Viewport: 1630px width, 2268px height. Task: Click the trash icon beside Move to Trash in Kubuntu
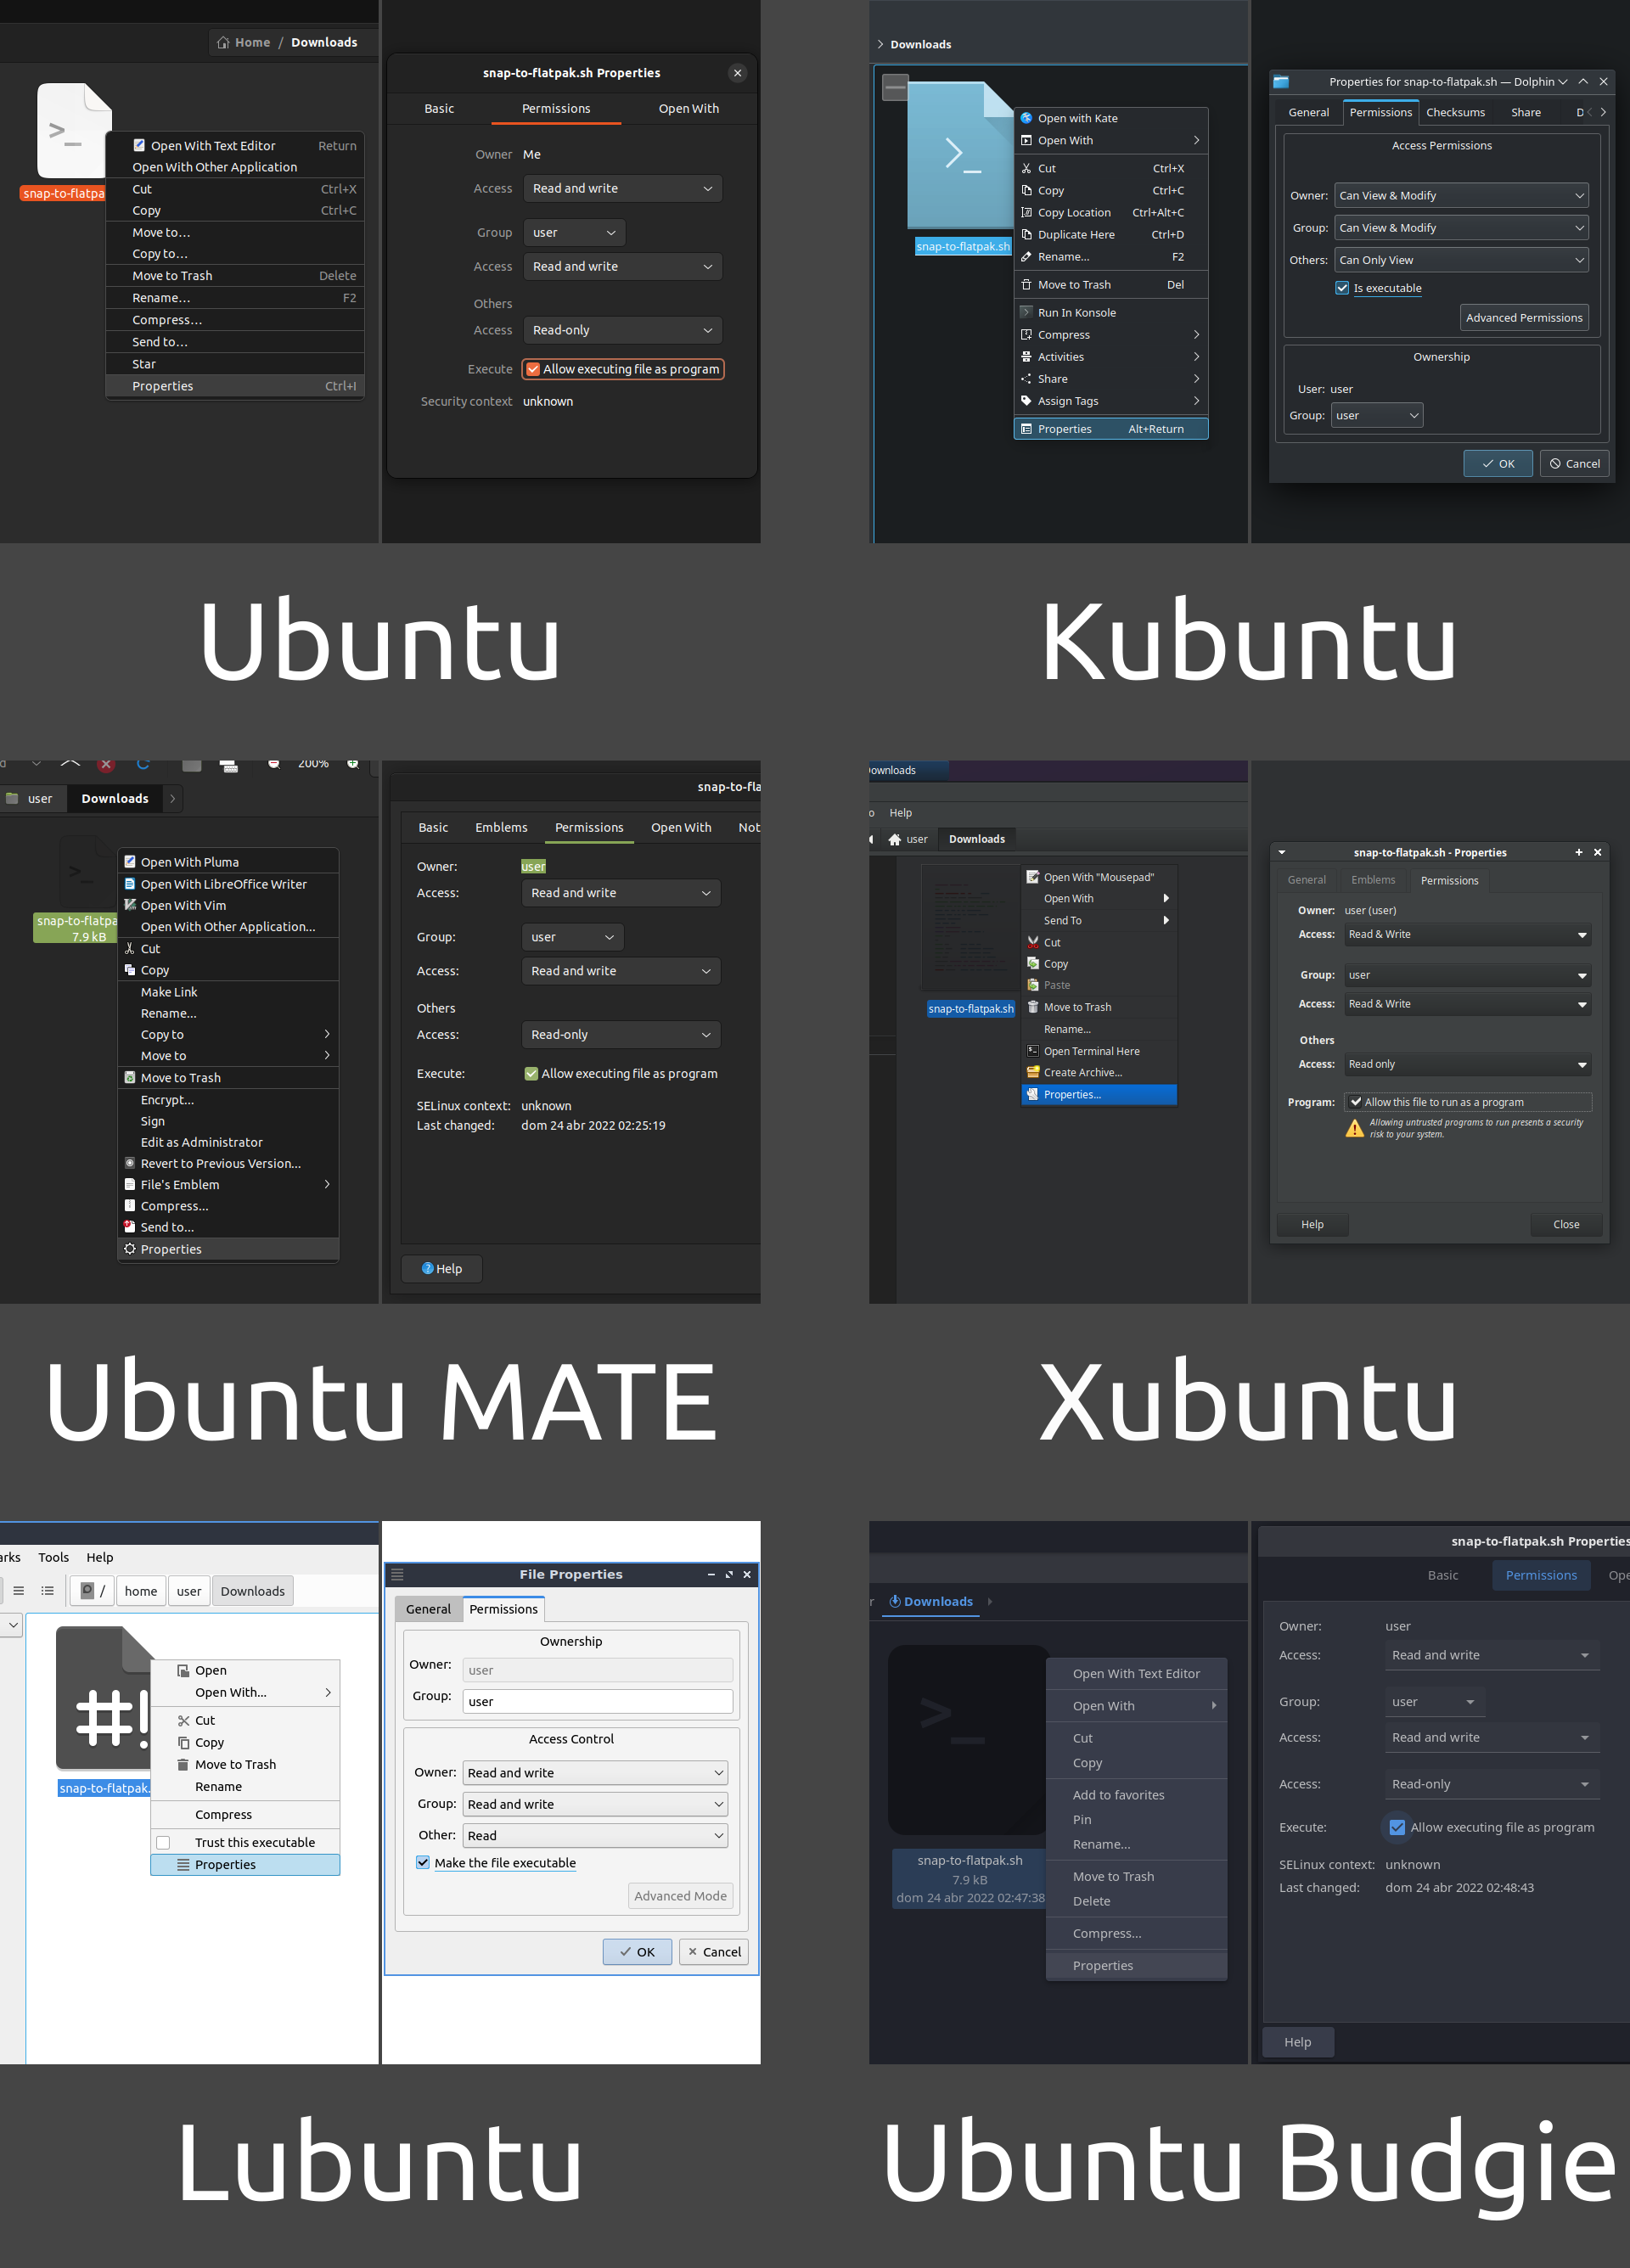(x=1026, y=285)
